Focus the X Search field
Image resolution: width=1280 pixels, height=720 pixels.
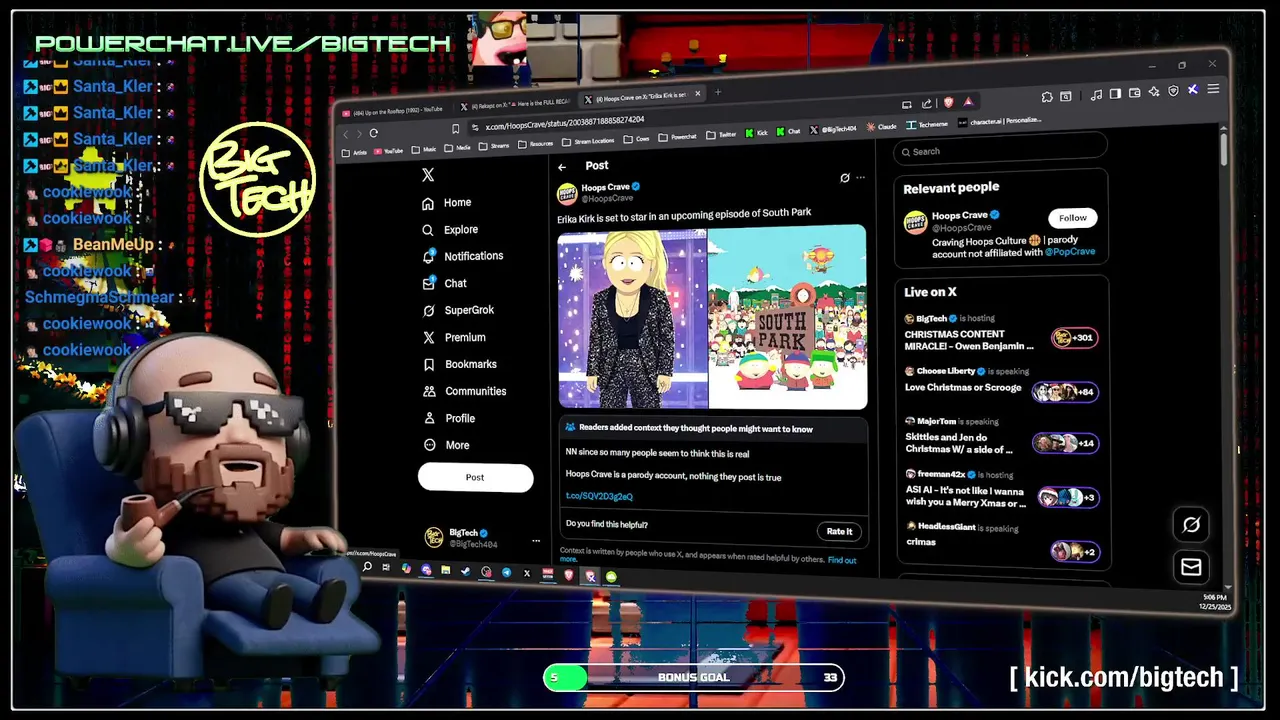(1001, 151)
